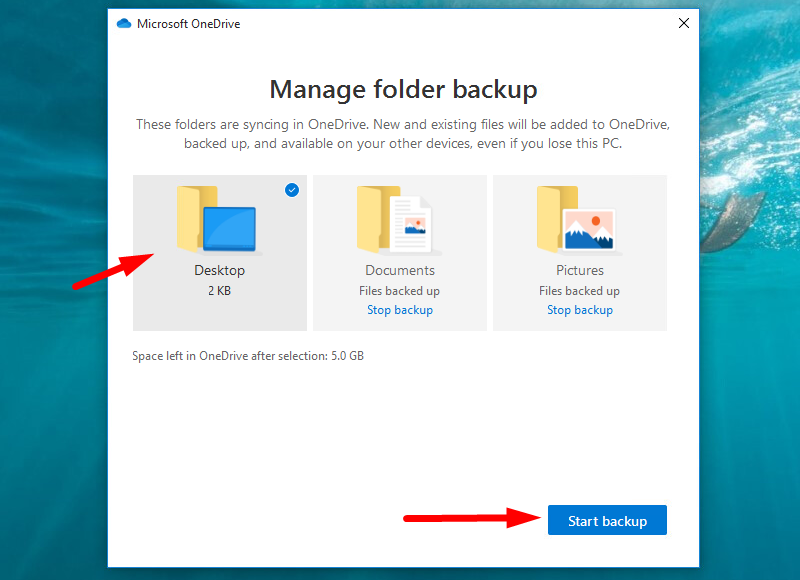Click the folder syncing description paragraph
Viewport: 800px width, 580px height.
(x=403, y=134)
